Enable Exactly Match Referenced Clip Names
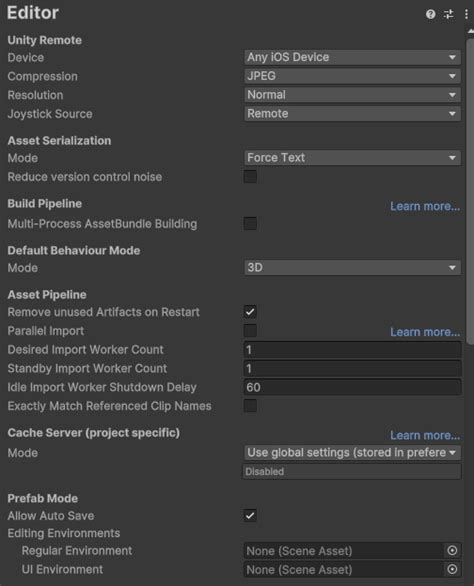This screenshot has height=586, width=474. click(250, 405)
